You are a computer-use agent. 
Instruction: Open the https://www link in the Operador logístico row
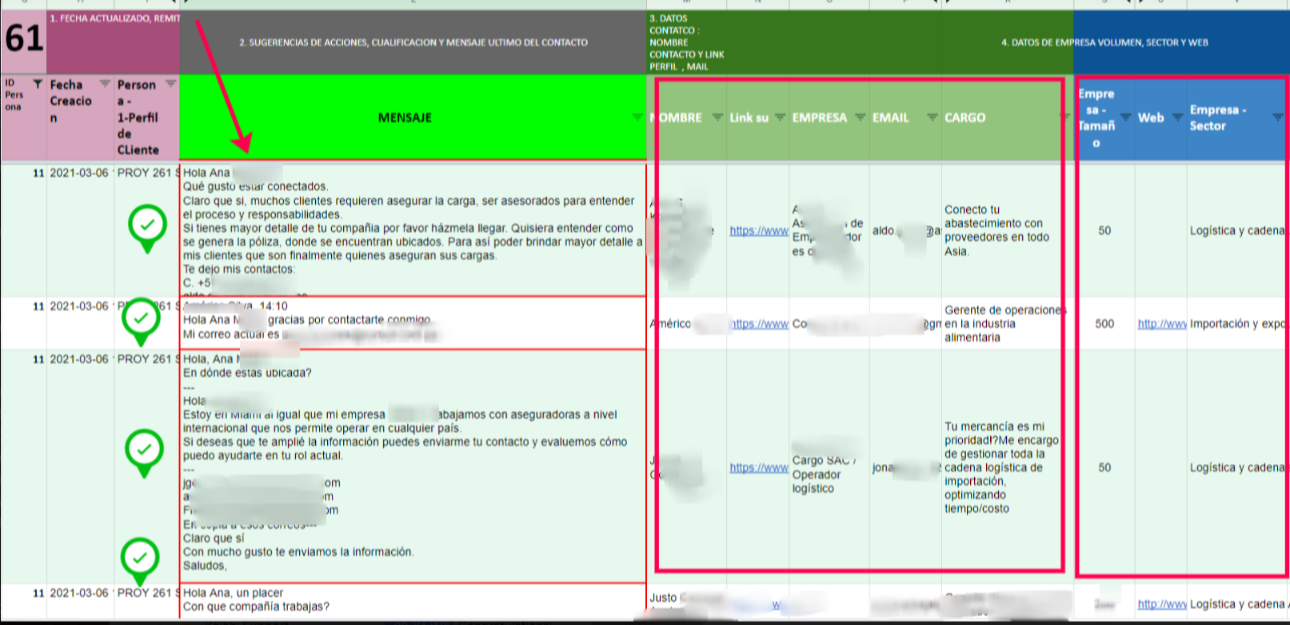tap(758, 467)
